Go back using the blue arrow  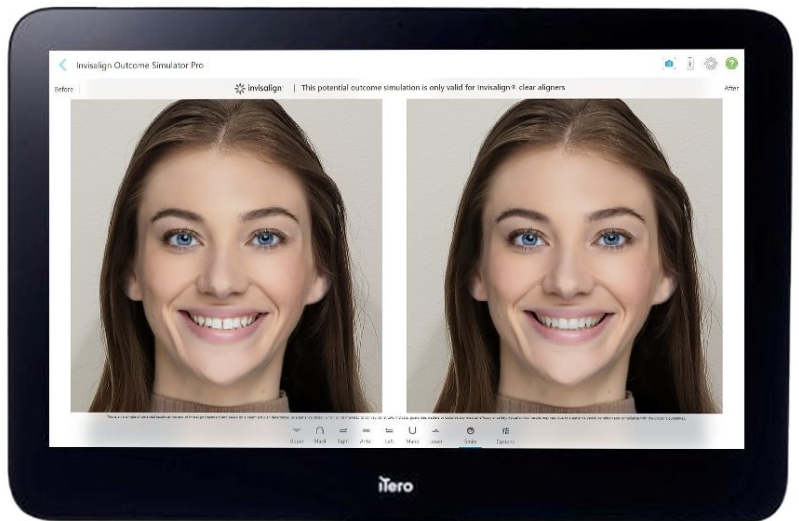63,65
